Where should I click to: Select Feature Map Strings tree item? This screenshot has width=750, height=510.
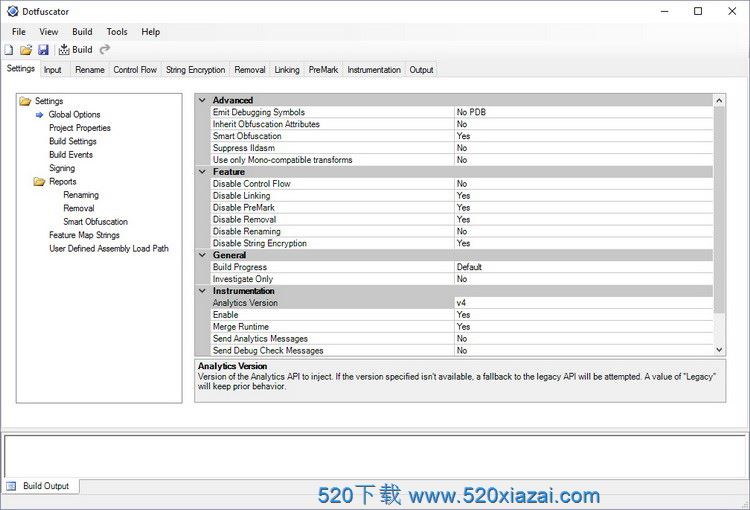click(x=84, y=235)
